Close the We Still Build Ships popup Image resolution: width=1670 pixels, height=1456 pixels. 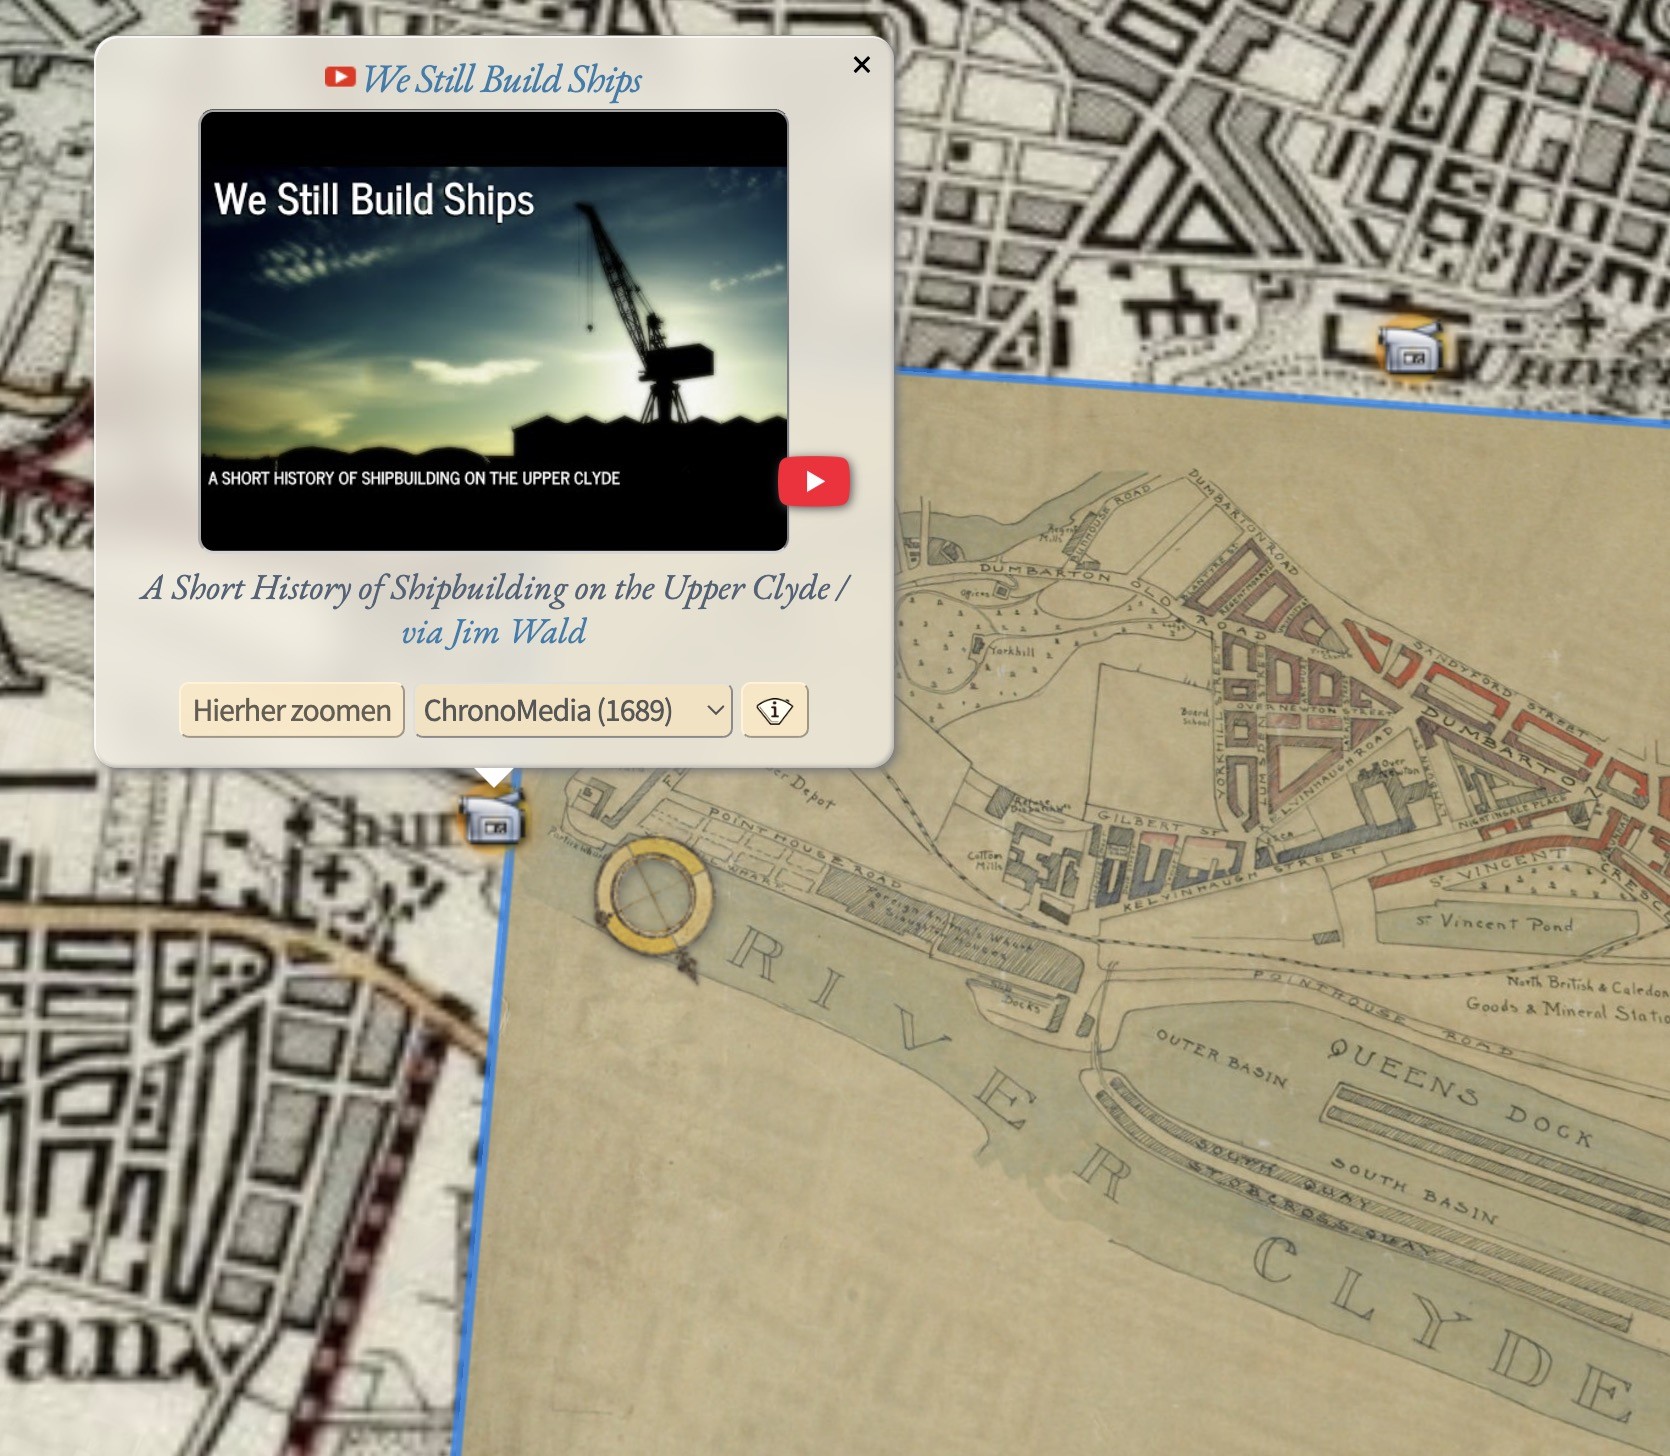click(x=861, y=65)
